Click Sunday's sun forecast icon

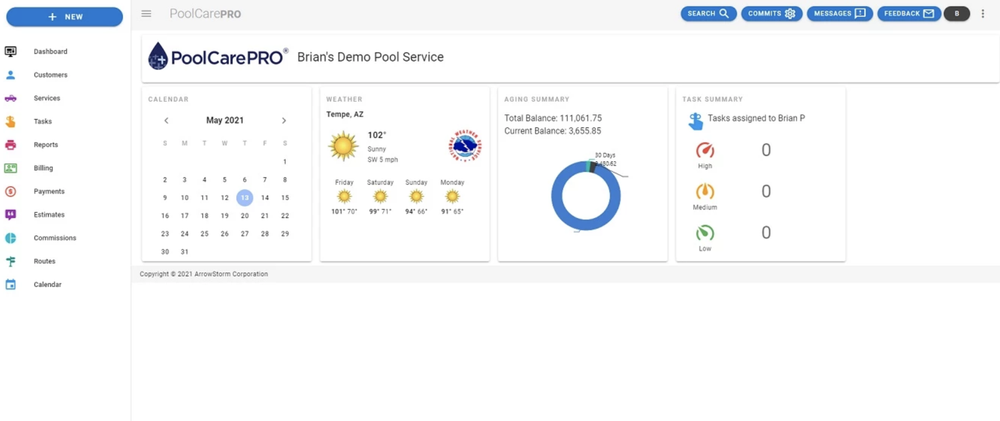point(416,196)
